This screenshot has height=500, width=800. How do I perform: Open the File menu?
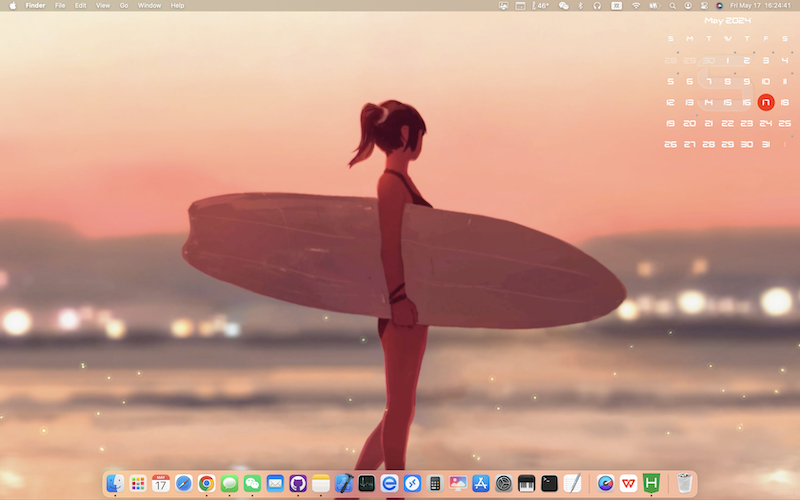coord(60,6)
